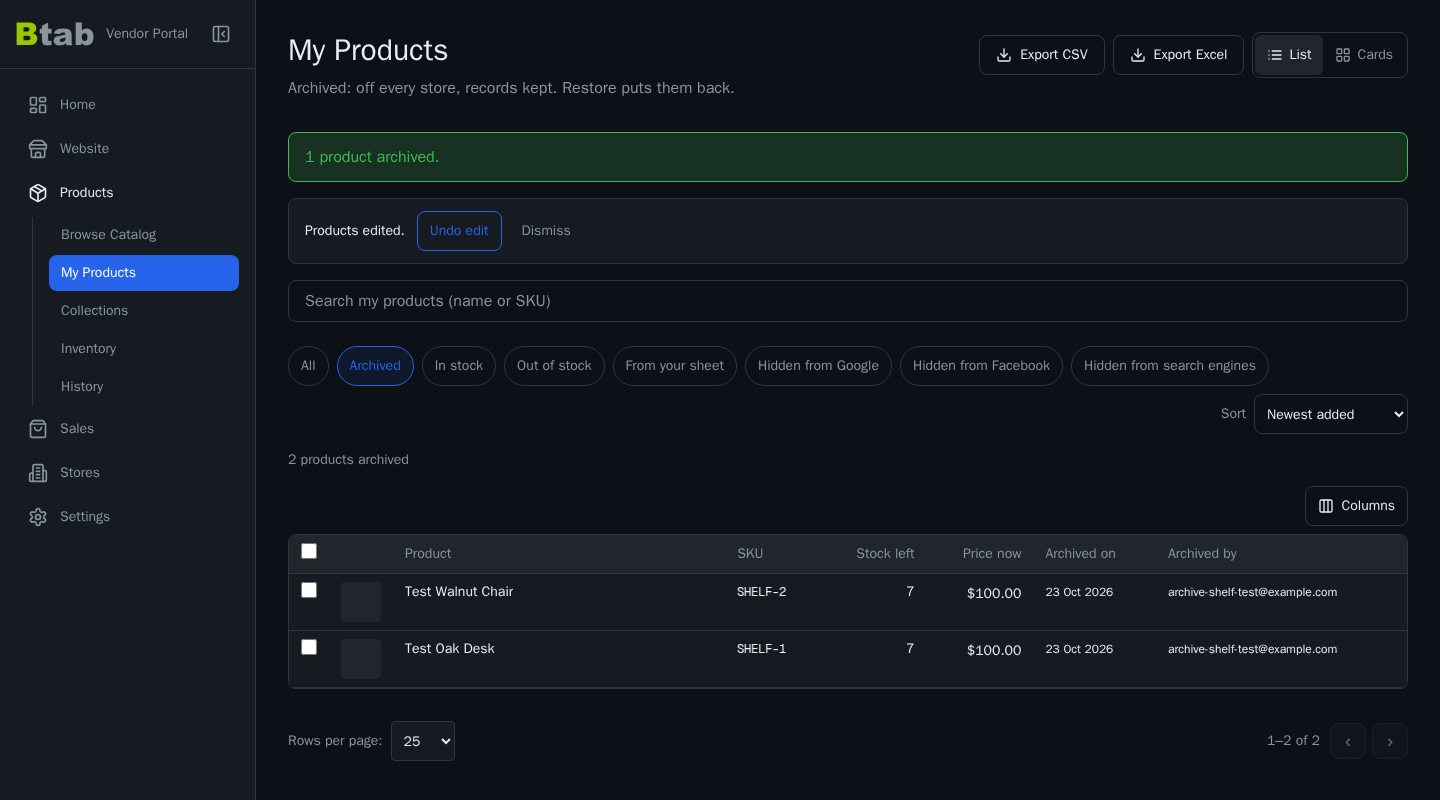Click the Stores building icon
The width and height of the screenshot is (1440, 800).
tap(38, 473)
